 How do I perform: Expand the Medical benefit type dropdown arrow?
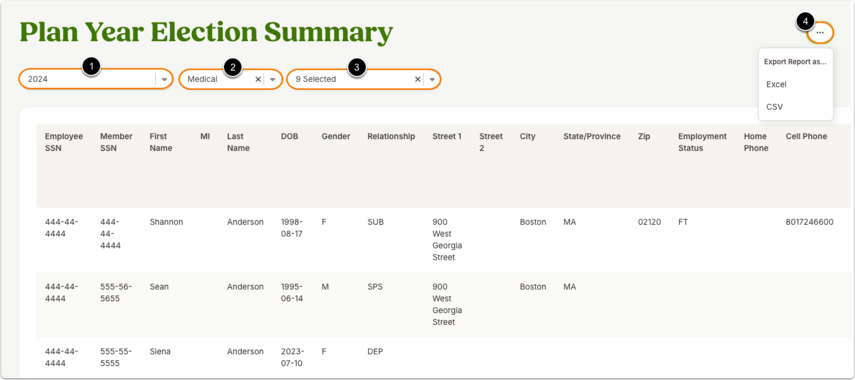click(x=273, y=79)
